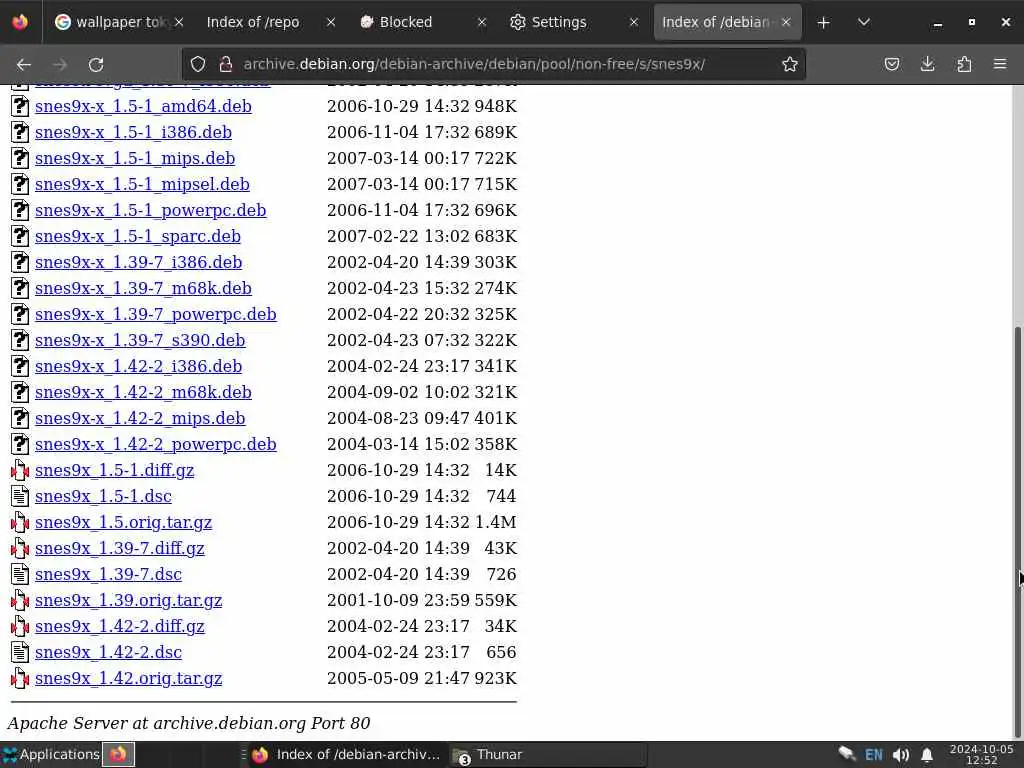Switch to the Thunar taskbar window button
The height and width of the screenshot is (768, 1024).
click(547, 755)
